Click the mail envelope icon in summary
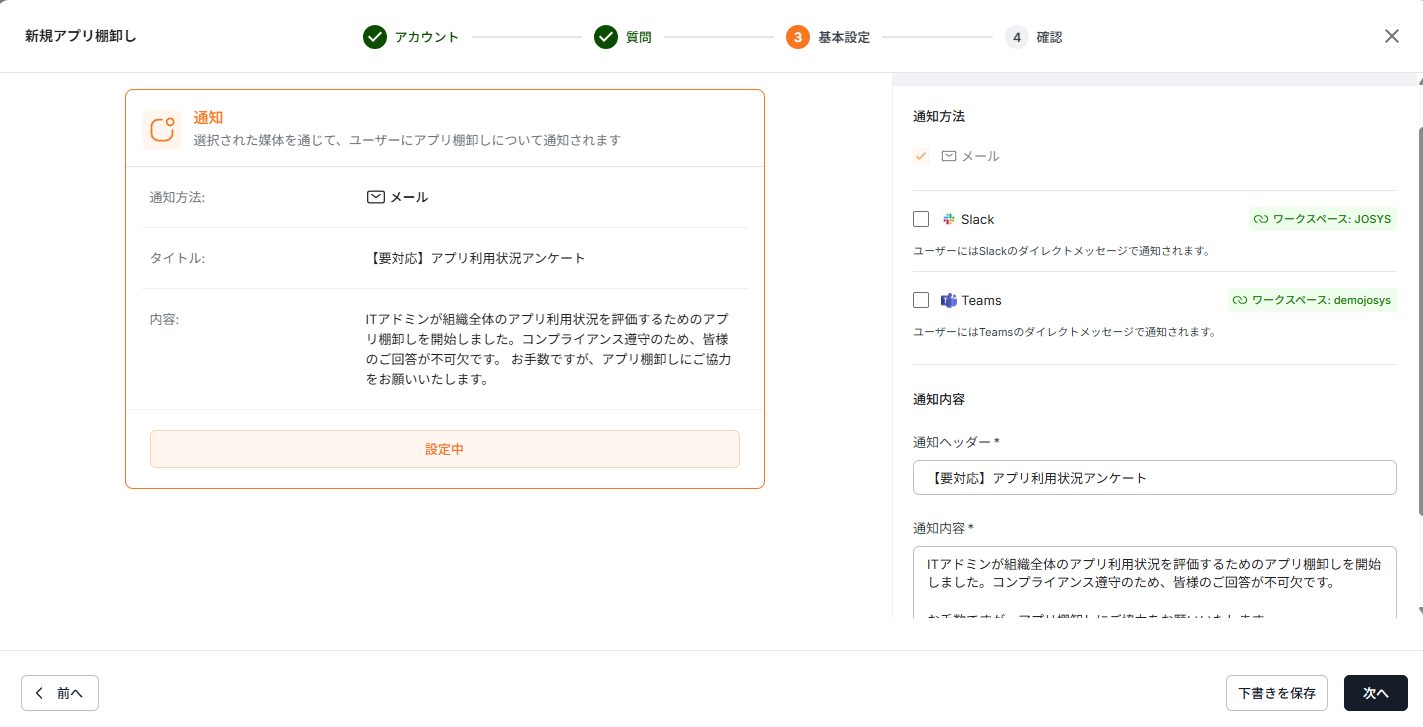 (376, 197)
